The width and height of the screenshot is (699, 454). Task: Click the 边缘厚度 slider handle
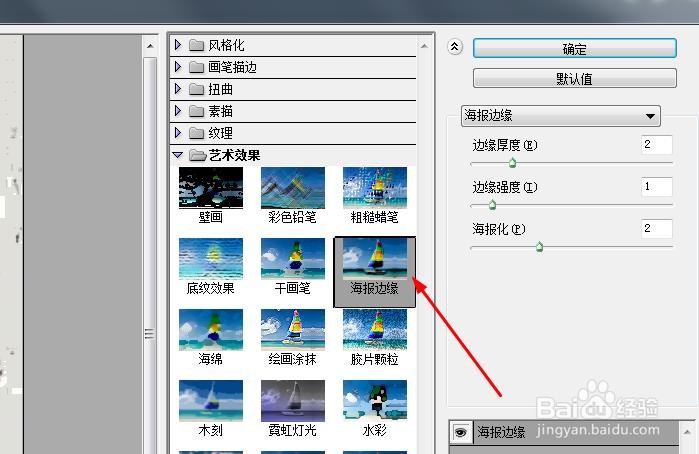click(x=512, y=163)
